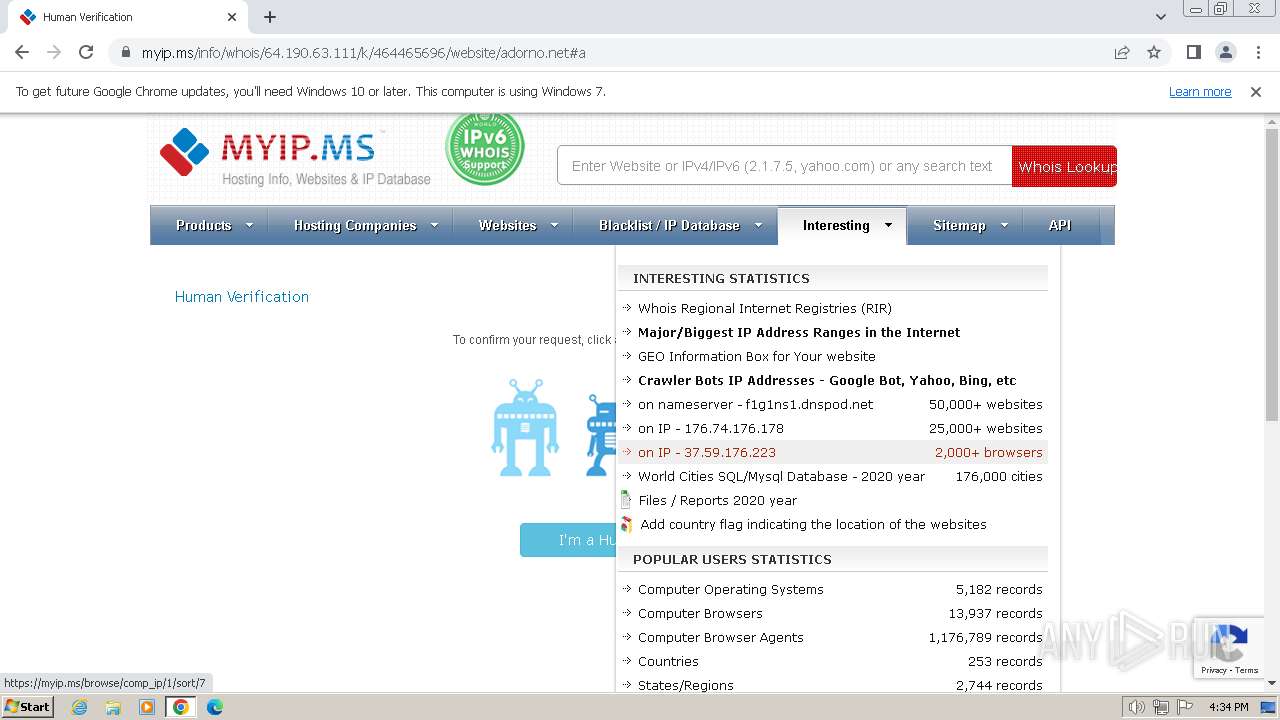
Task: Open Add country flag for websites link
Action: (x=813, y=524)
